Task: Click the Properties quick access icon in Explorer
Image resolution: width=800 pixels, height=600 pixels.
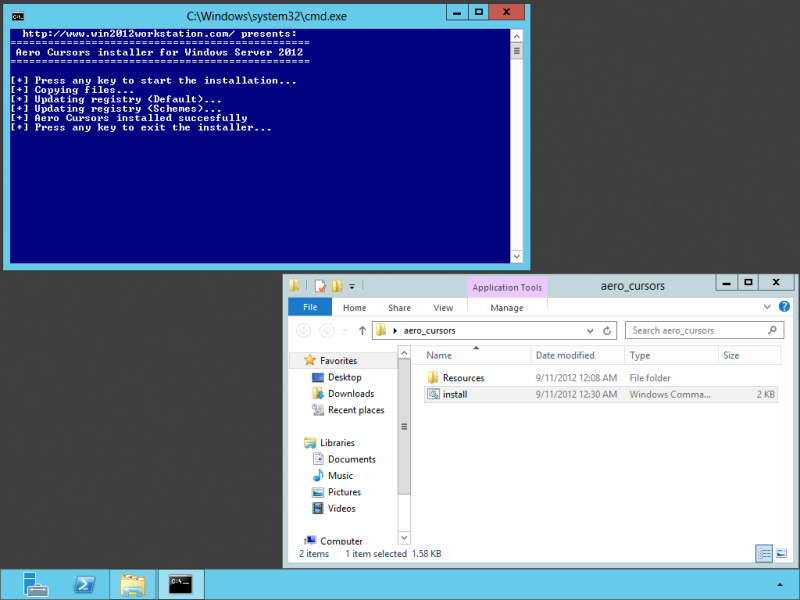Action: pyautogui.click(x=320, y=286)
